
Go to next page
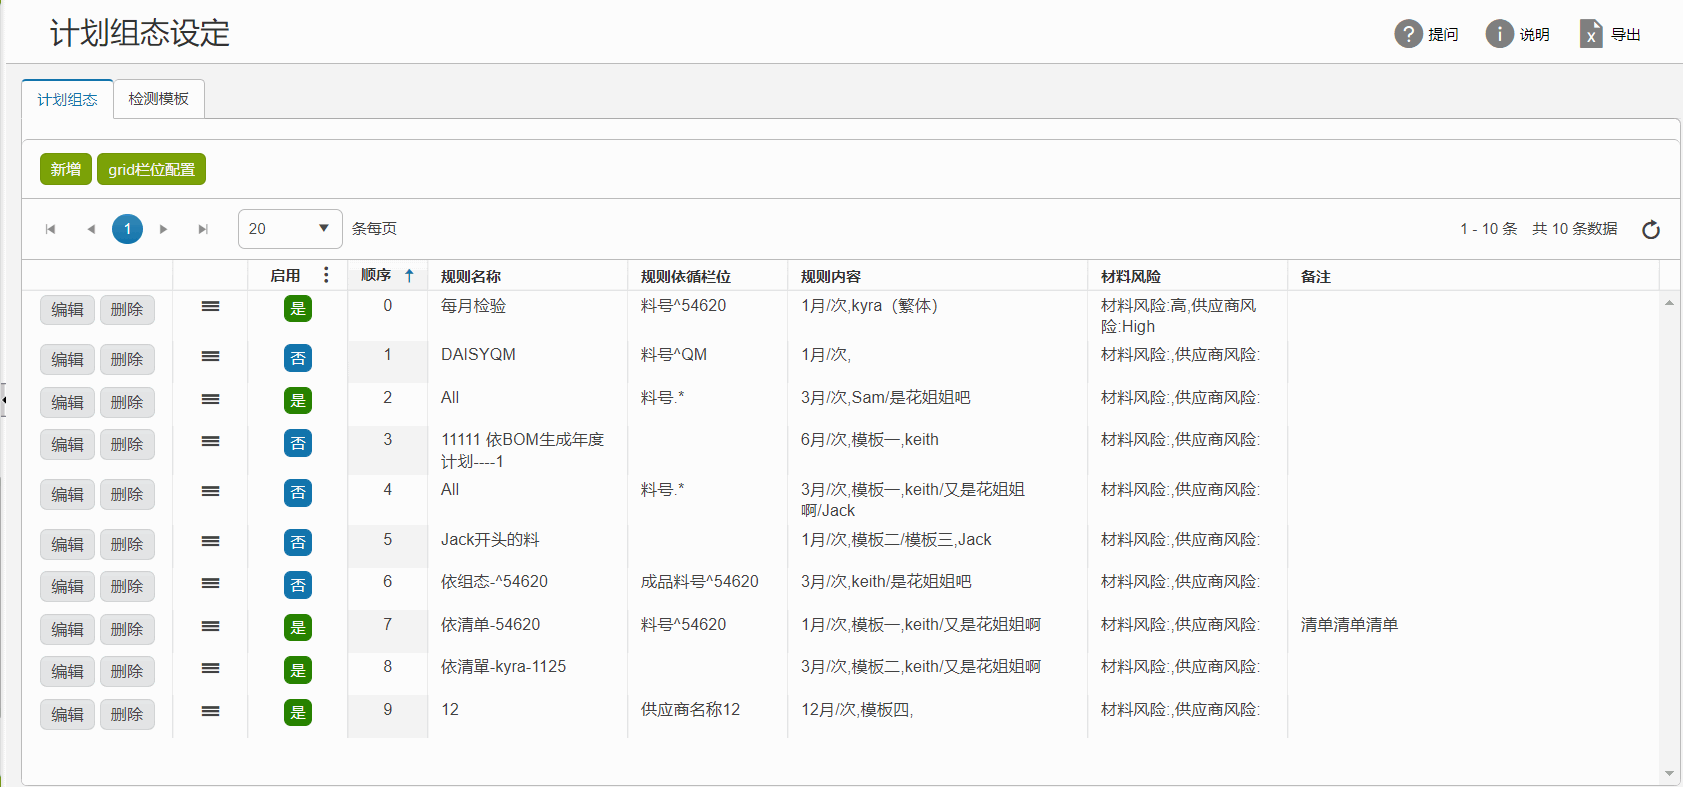click(x=163, y=229)
